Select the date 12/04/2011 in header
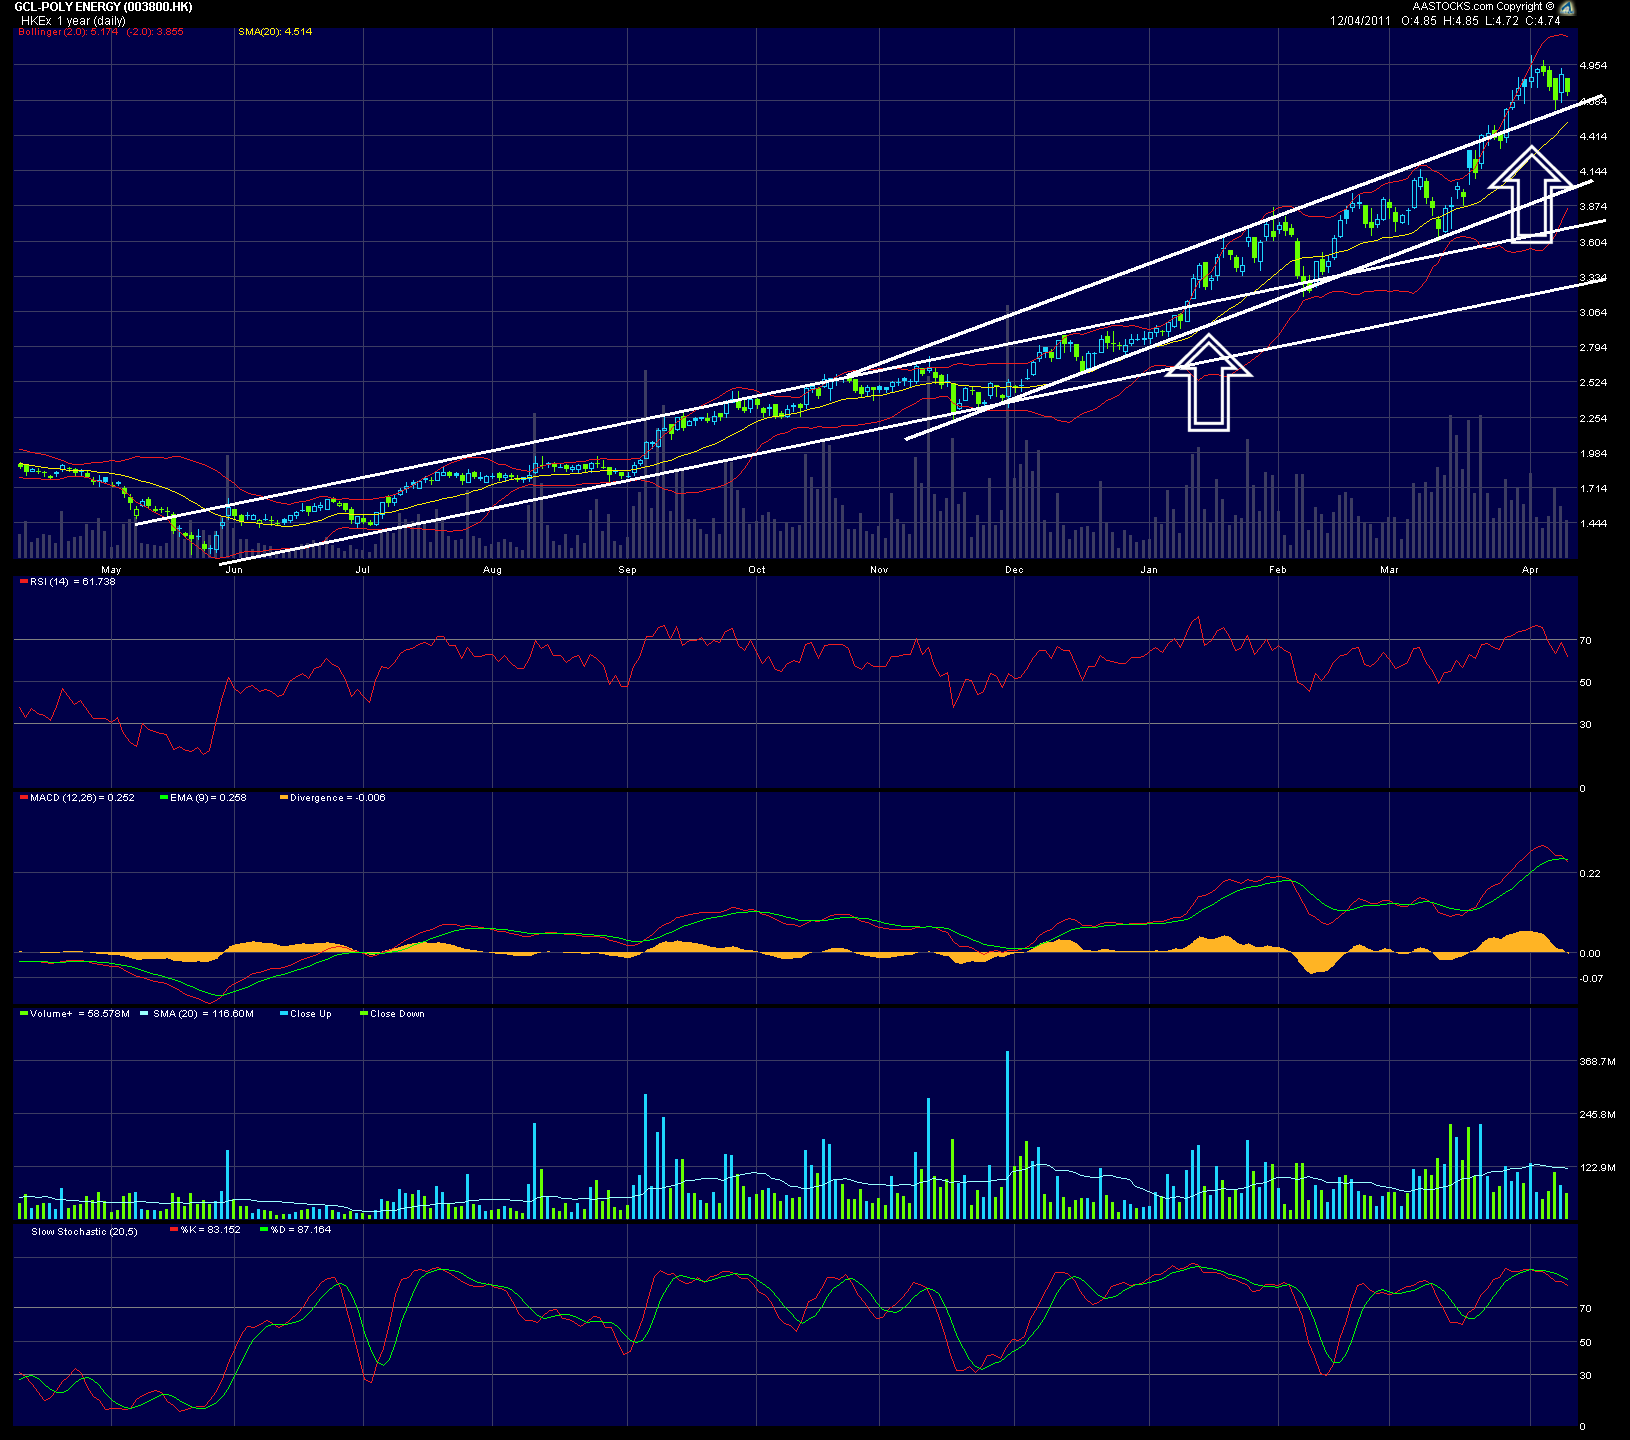This screenshot has width=1630, height=1440. 1360,20
